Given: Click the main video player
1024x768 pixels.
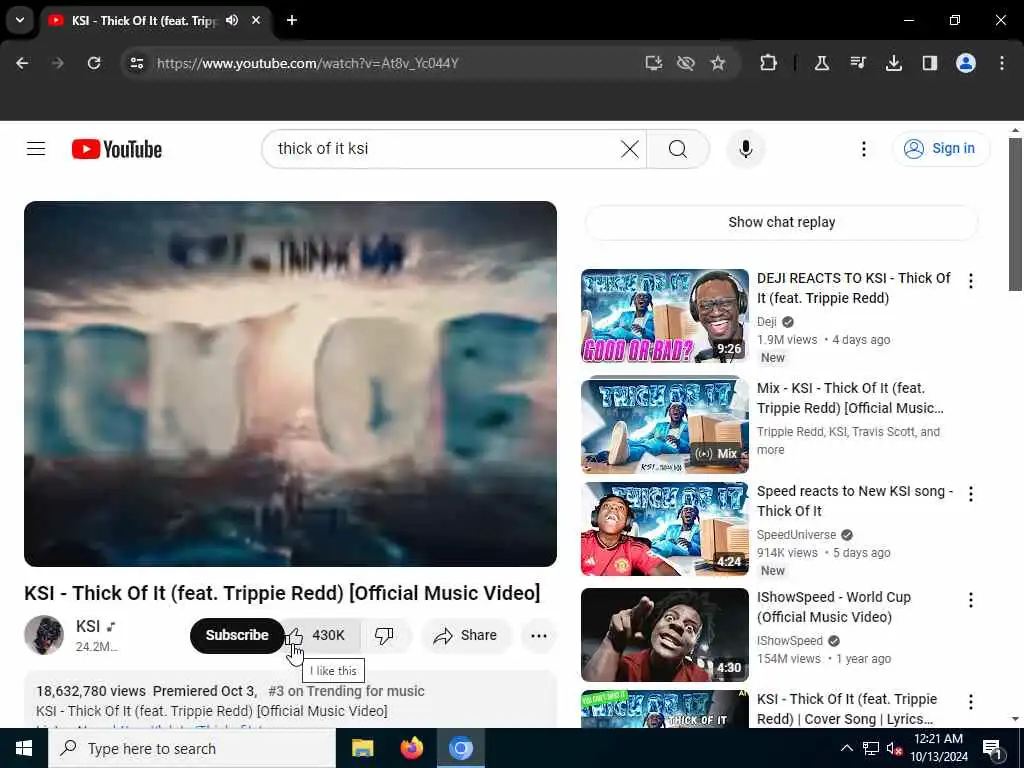Looking at the screenshot, I should pos(291,384).
